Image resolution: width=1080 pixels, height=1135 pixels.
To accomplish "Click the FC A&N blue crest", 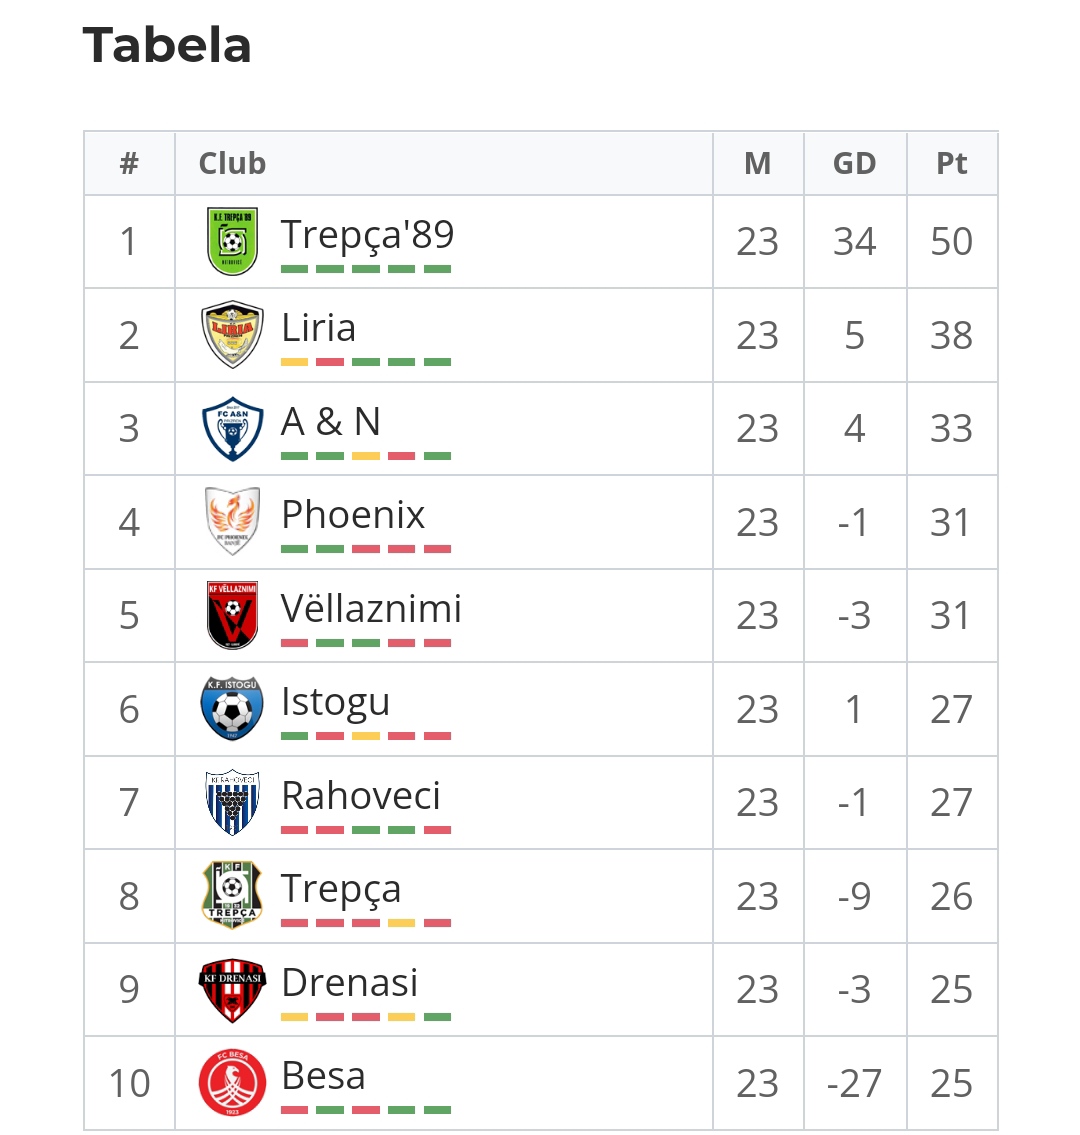I will [x=232, y=429].
